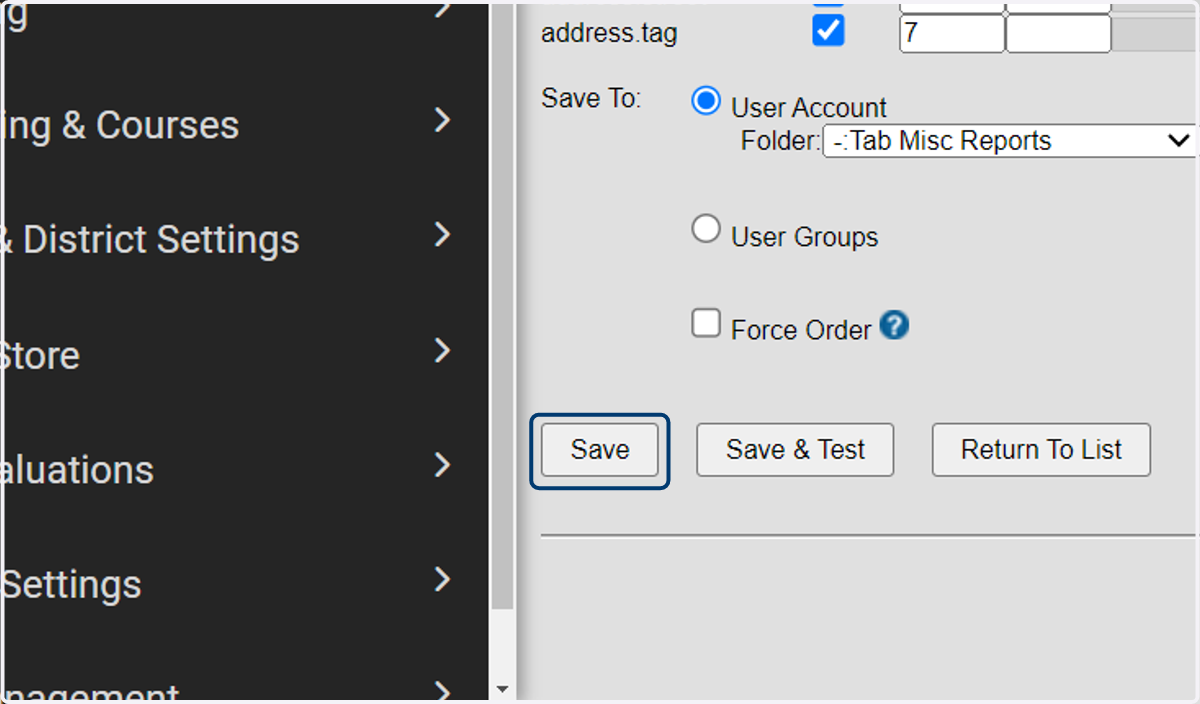Viewport: 1200px width, 704px height.
Task: Expand the District Settings chevron
Action: (444, 236)
